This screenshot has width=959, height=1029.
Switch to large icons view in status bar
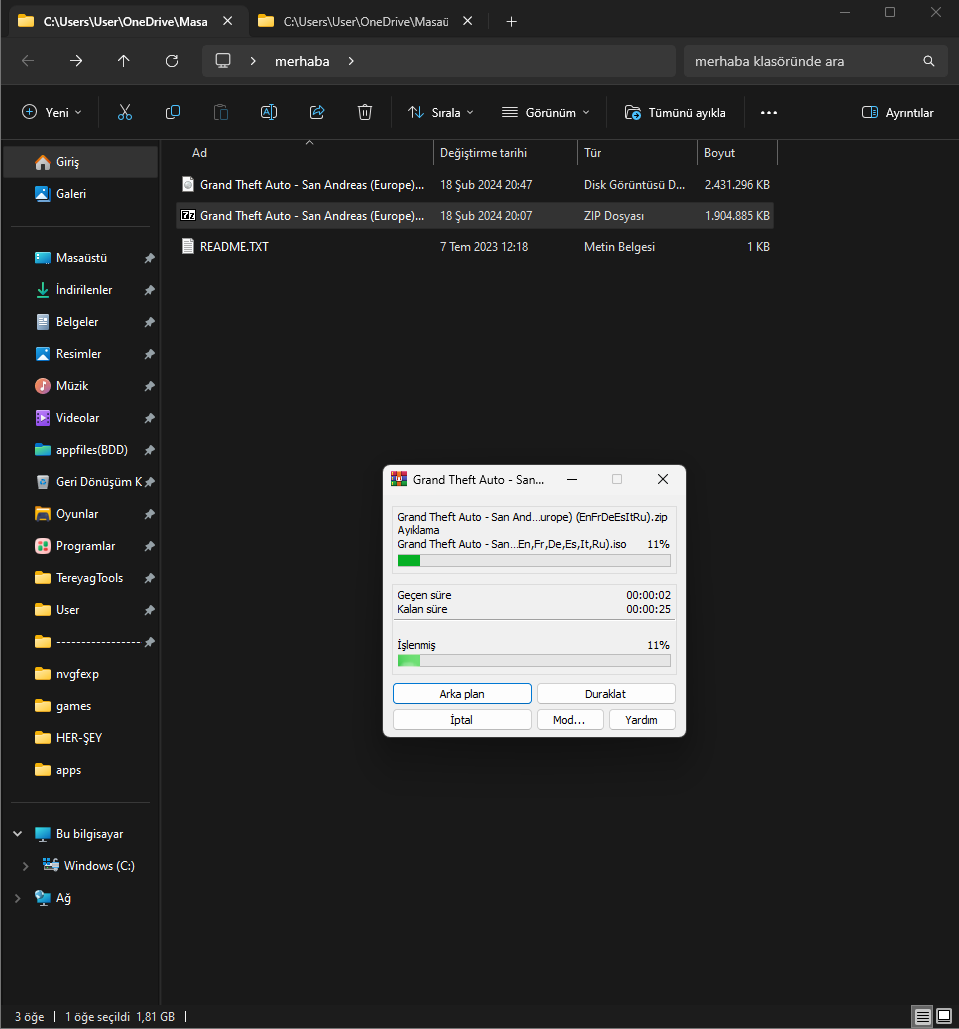click(943, 1016)
